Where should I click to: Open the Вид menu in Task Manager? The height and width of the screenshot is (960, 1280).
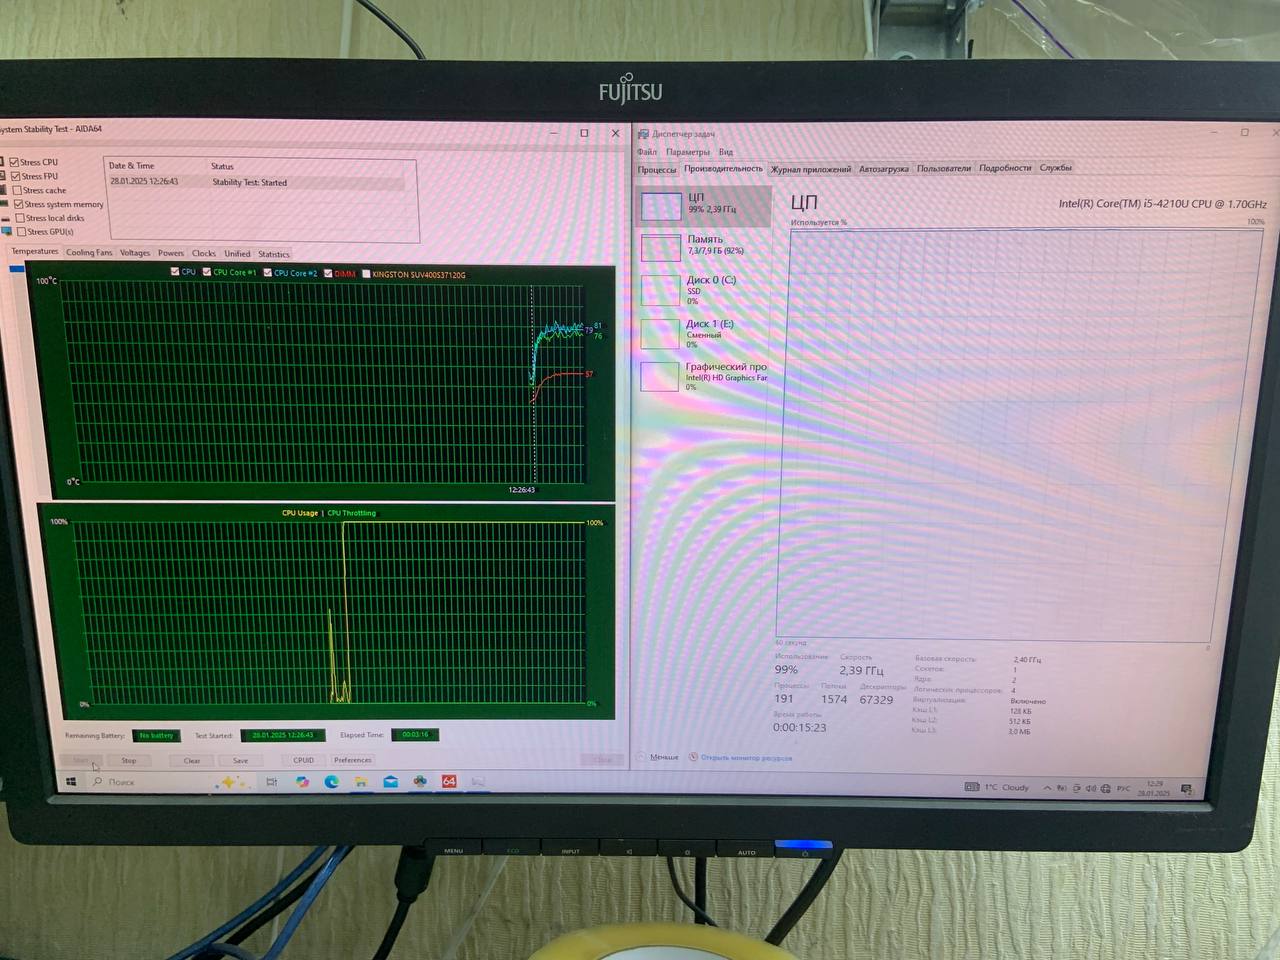[726, 152]
